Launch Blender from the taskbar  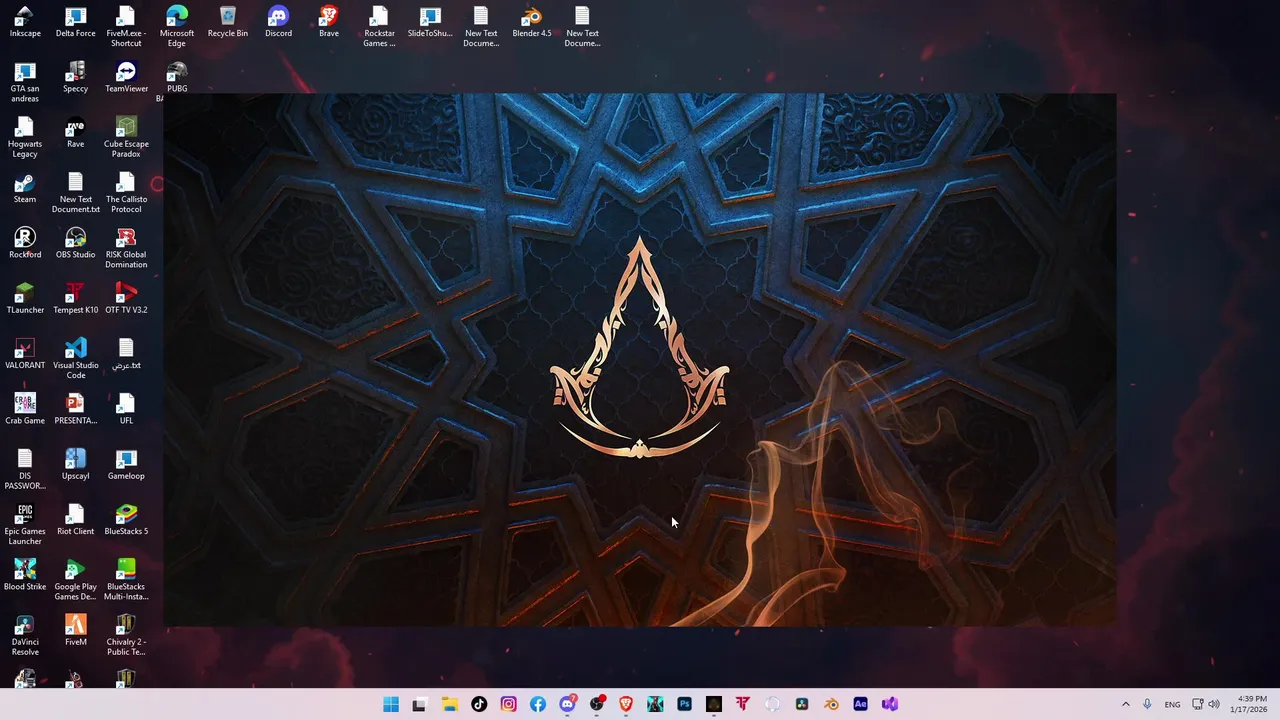point(831,704)
